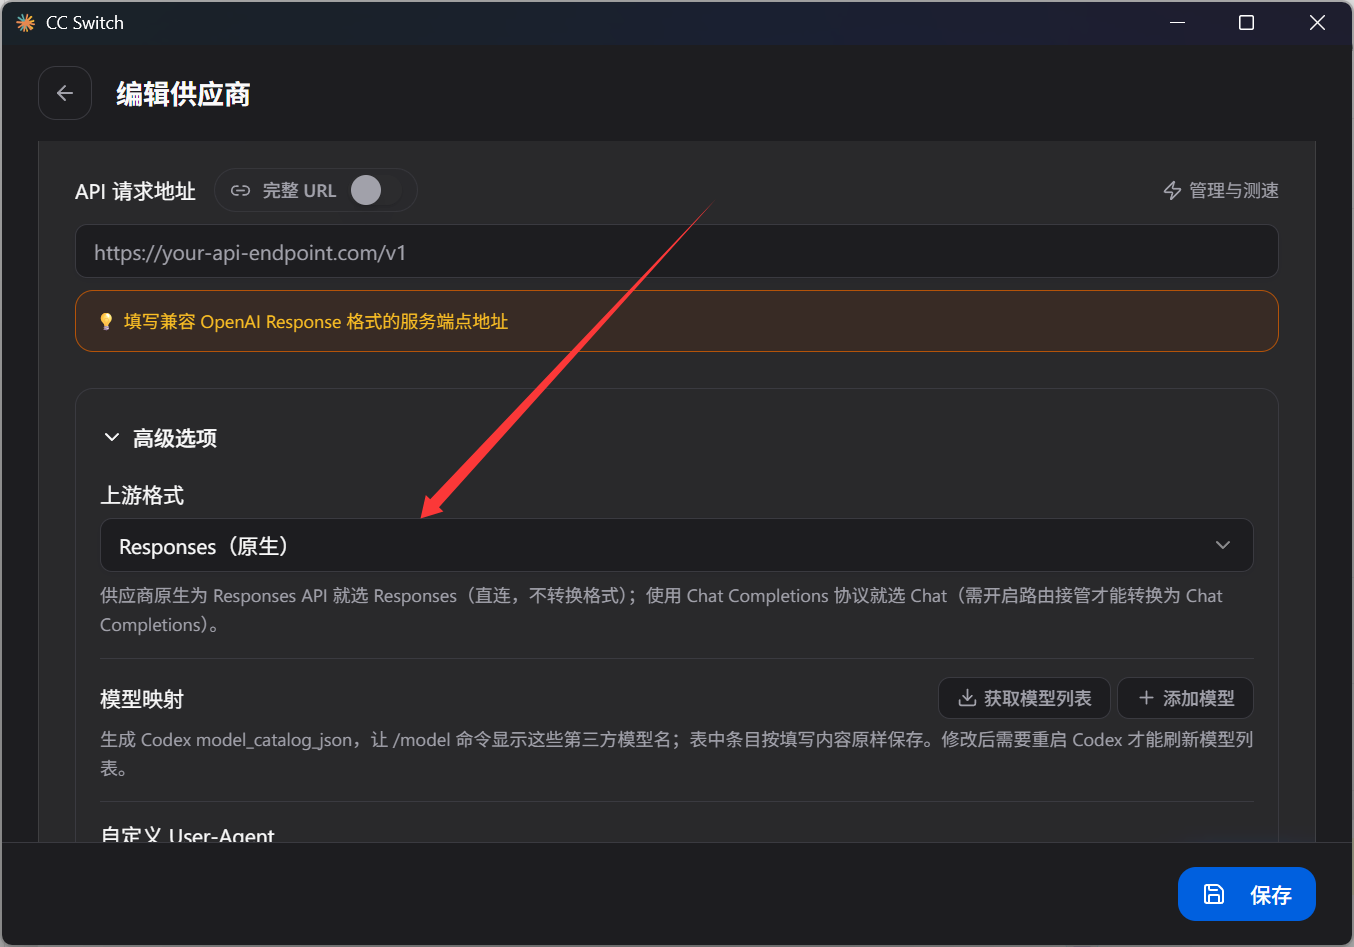
Task: Click 获取模型列表 button
Action: click(x=1024, y=698)
